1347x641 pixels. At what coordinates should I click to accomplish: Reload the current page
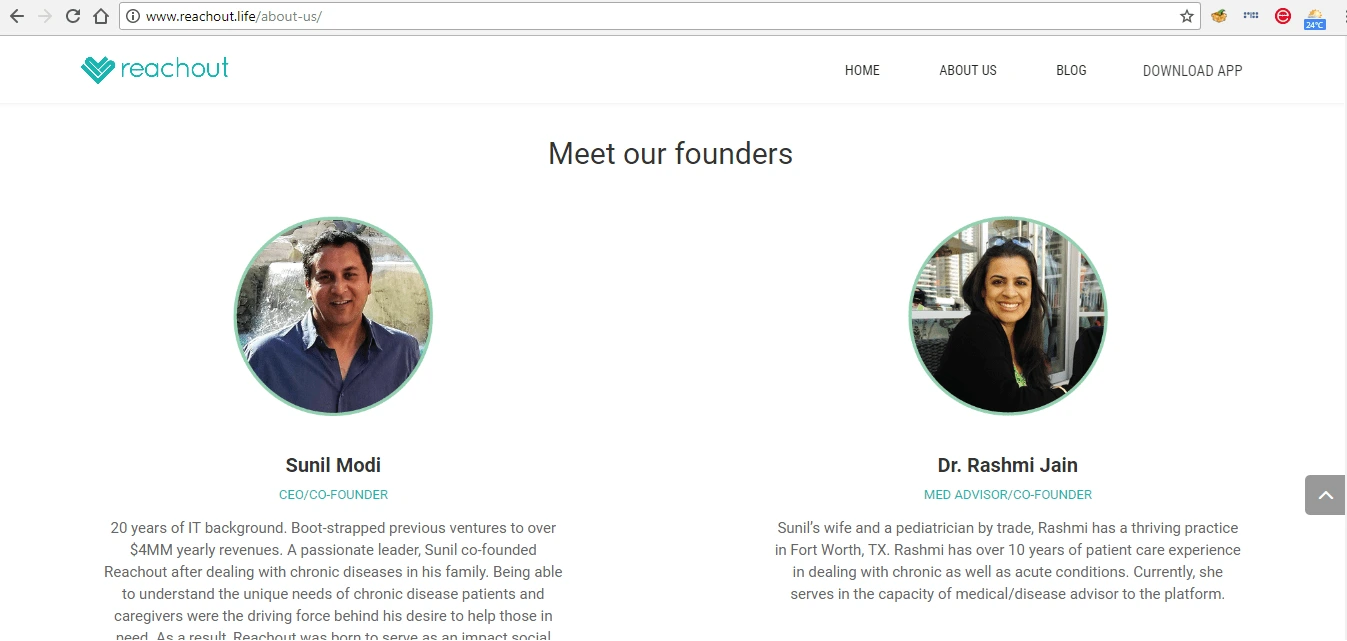pyautogui.click(x=71, y=16)
